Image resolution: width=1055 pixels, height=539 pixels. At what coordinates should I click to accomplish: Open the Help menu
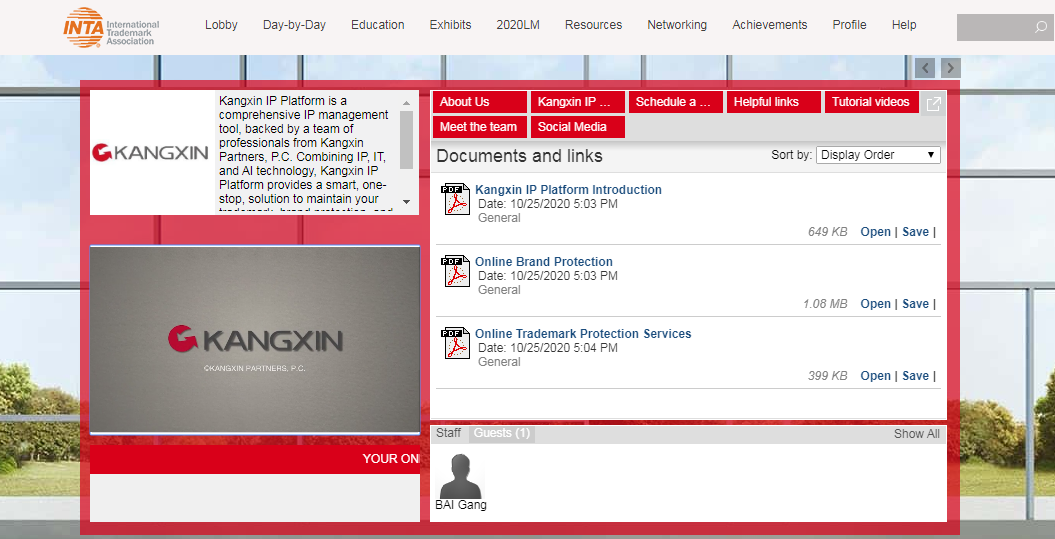pyautogui.click(x=904, y=25)
